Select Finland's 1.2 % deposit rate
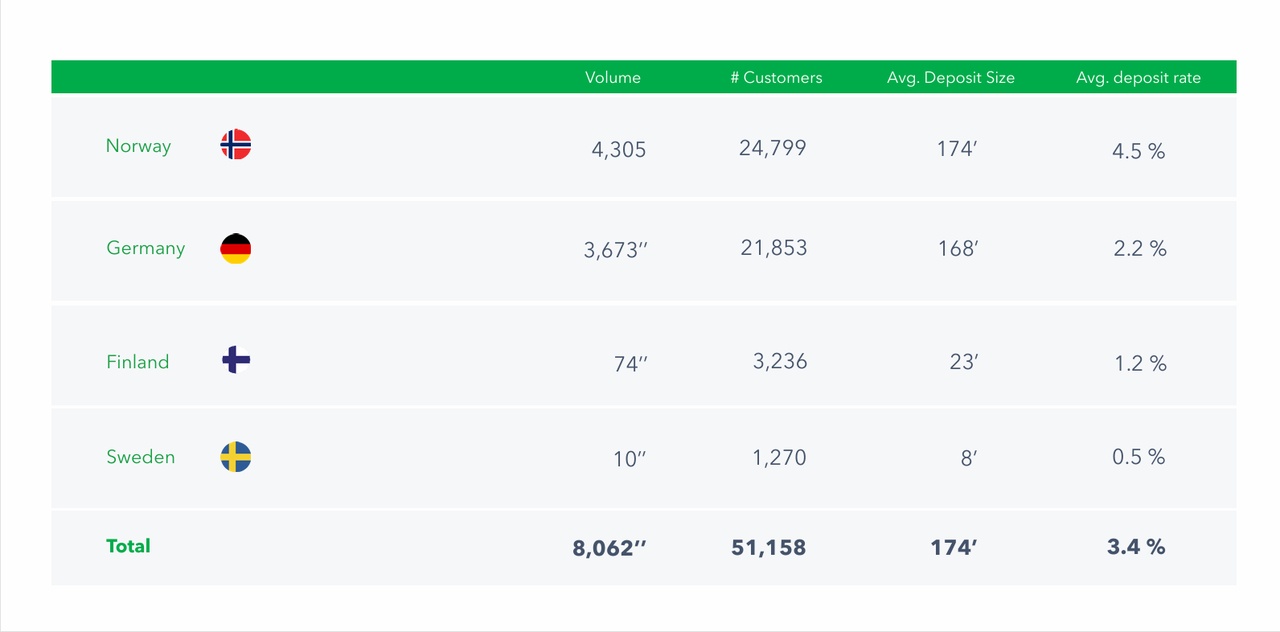The height and width of the screenshot is (632, 1280). [1140, 363]
